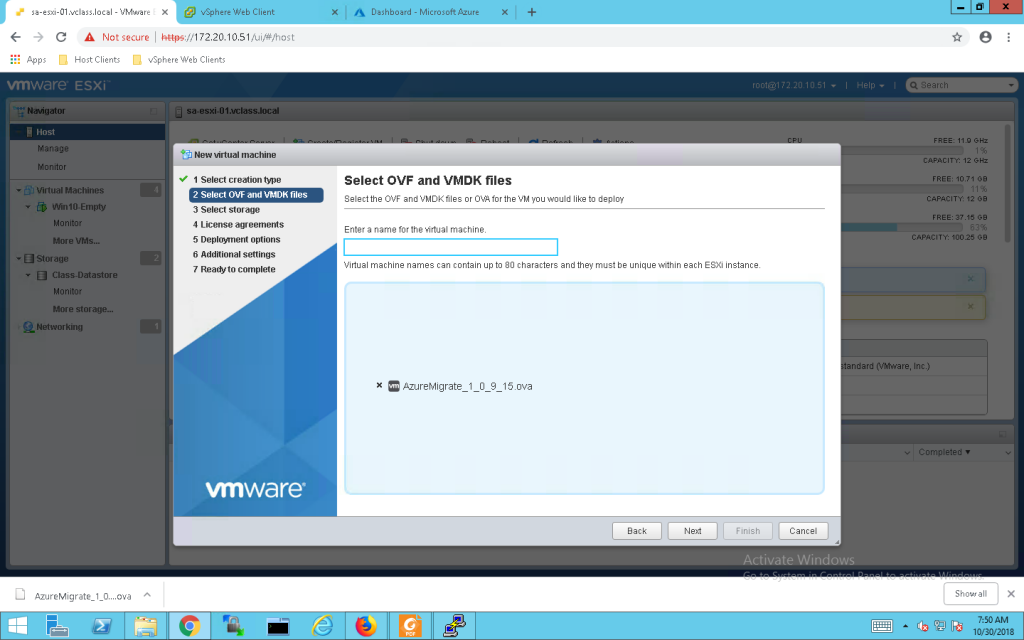Go to wizard step 7 Ready to complete
Screen dimensions: 1024x640
(x=234, y=270)
